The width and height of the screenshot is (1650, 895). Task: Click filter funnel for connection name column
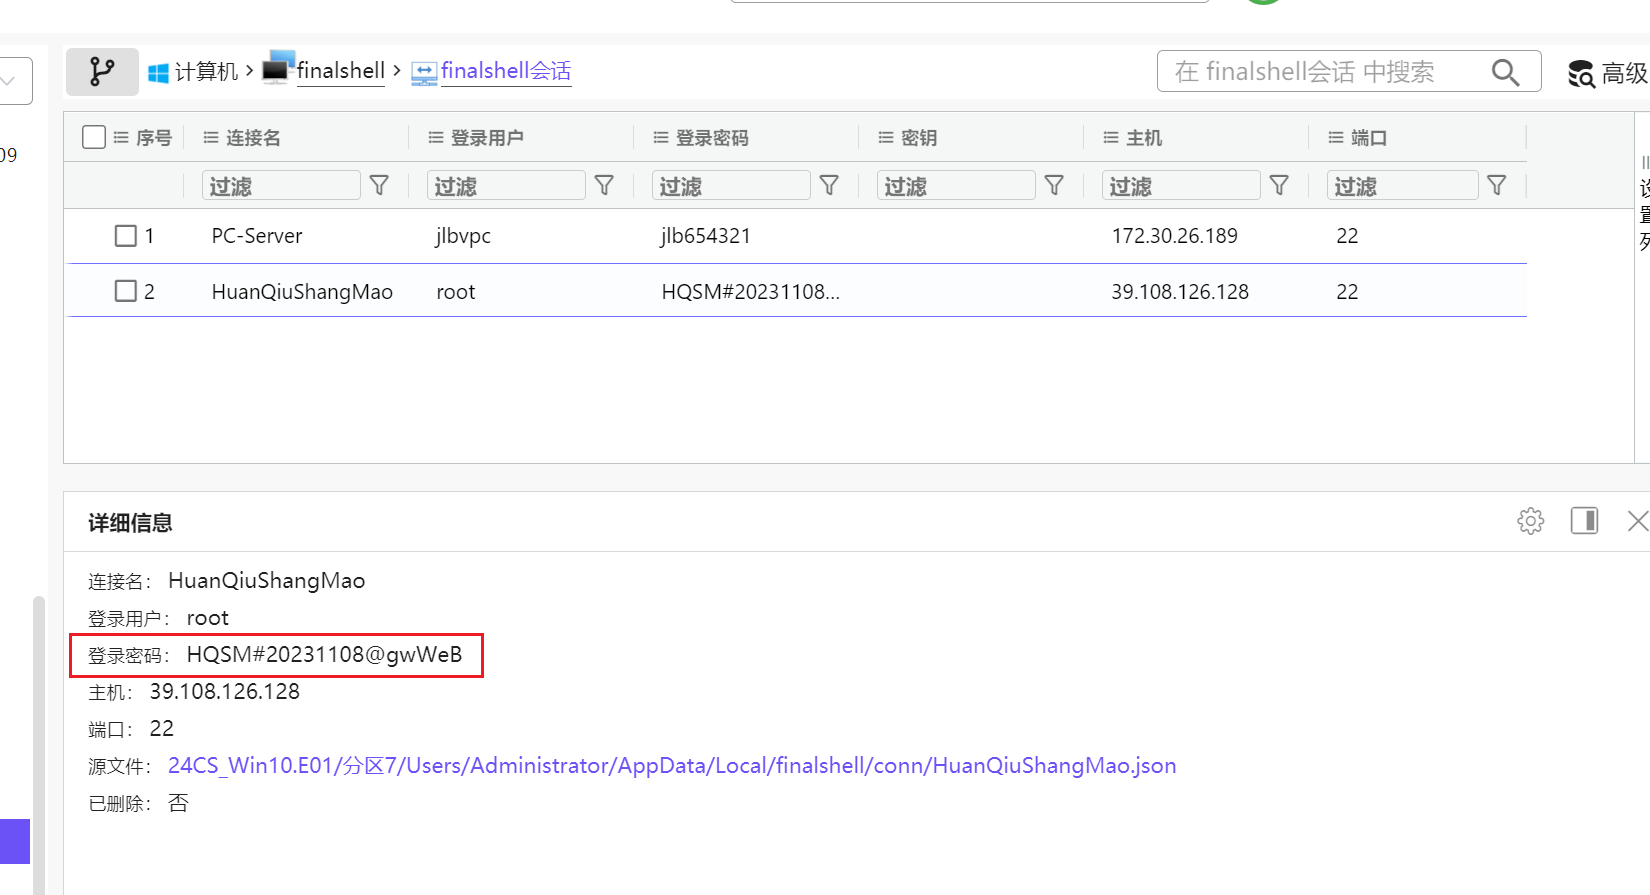point(379,186)
